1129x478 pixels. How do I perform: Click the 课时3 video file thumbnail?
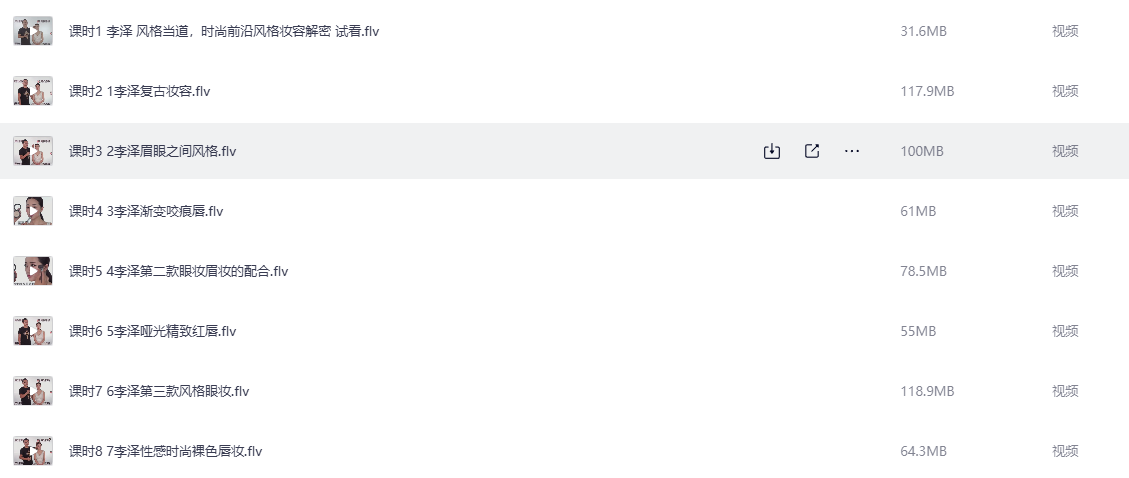coord(33,151)
